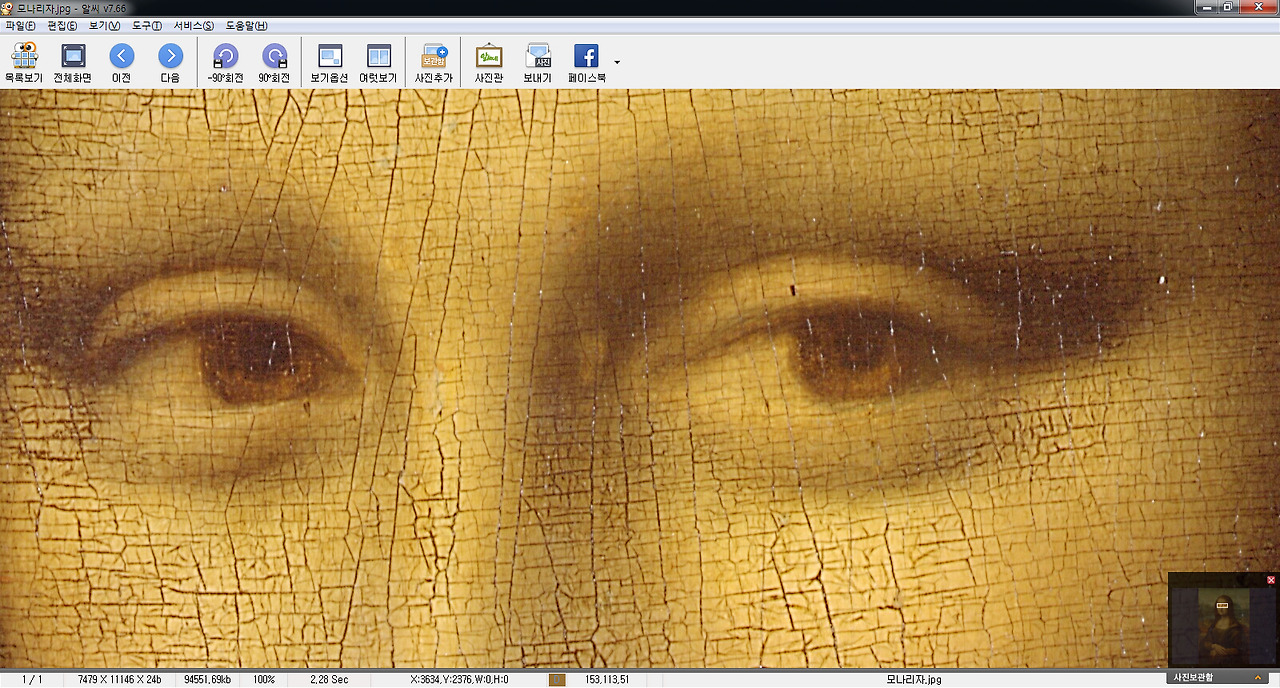Image resolution: width=1280 pixels, height=688 pixels.
Task: Close the navigator preview thumbnail
Action: 1271,580
